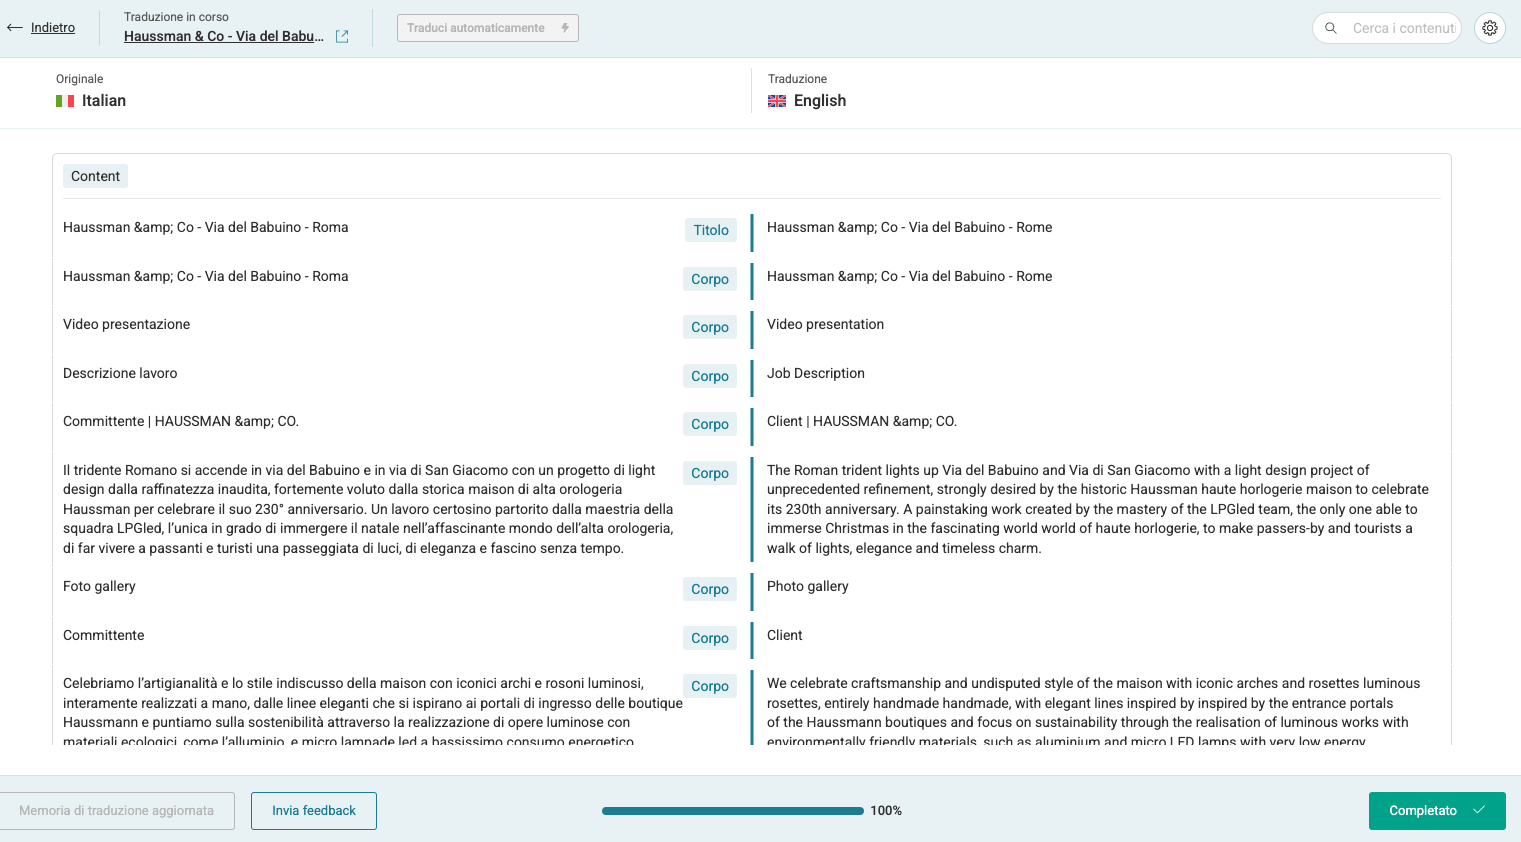Go back via the Indietro link

[53, 28]
